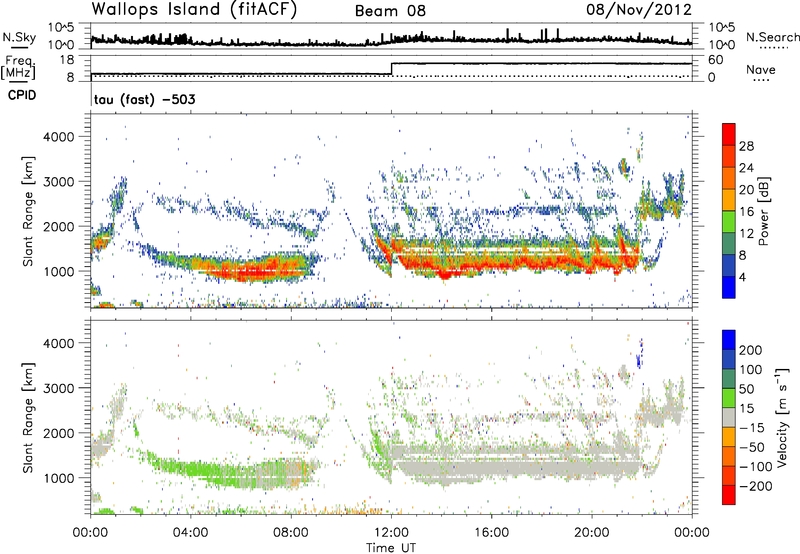This screenshot has height=554, width=800.
Task: Click the "04:00" time tick label
Action: point(190,533)
